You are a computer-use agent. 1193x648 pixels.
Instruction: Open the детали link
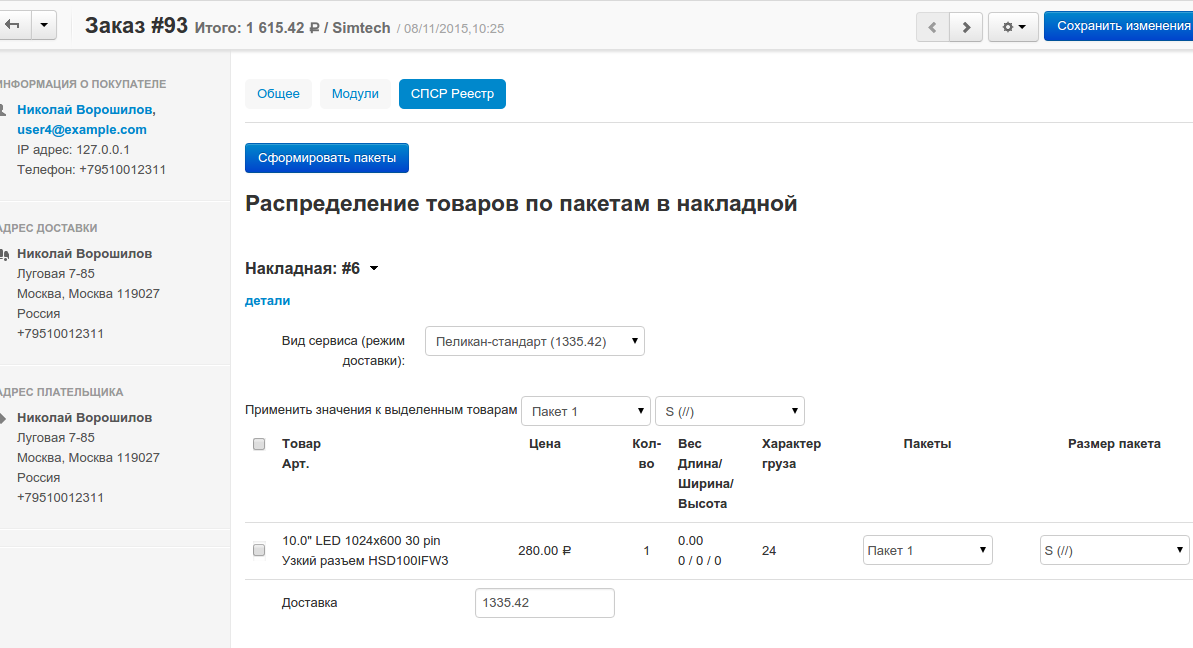pos(267,300)
